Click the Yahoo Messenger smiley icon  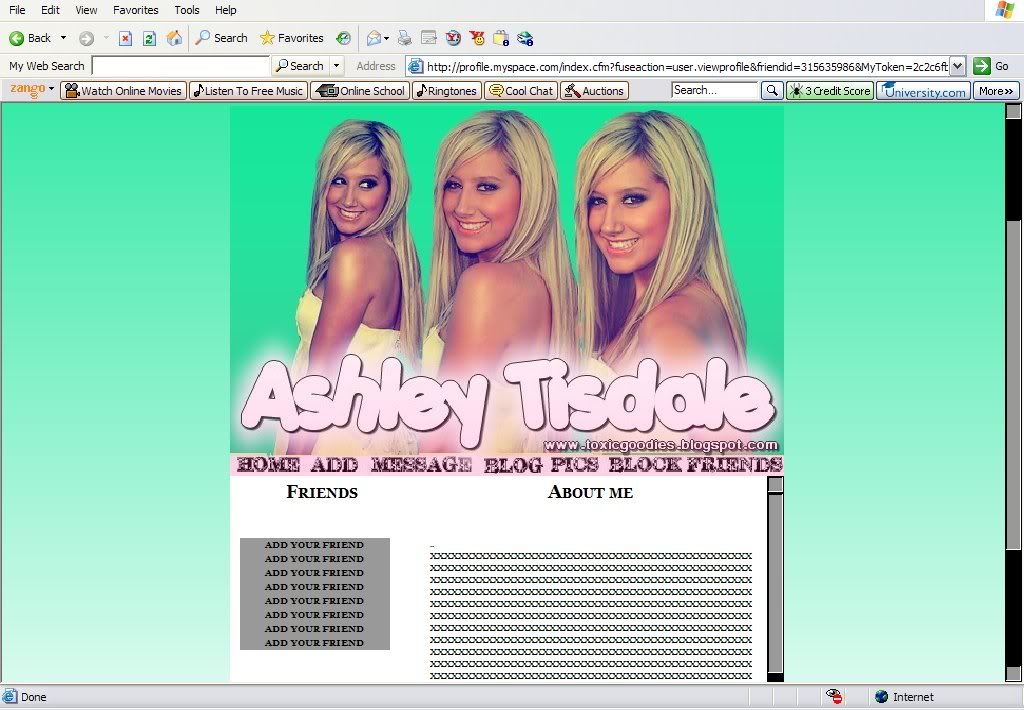pos(477,39)
